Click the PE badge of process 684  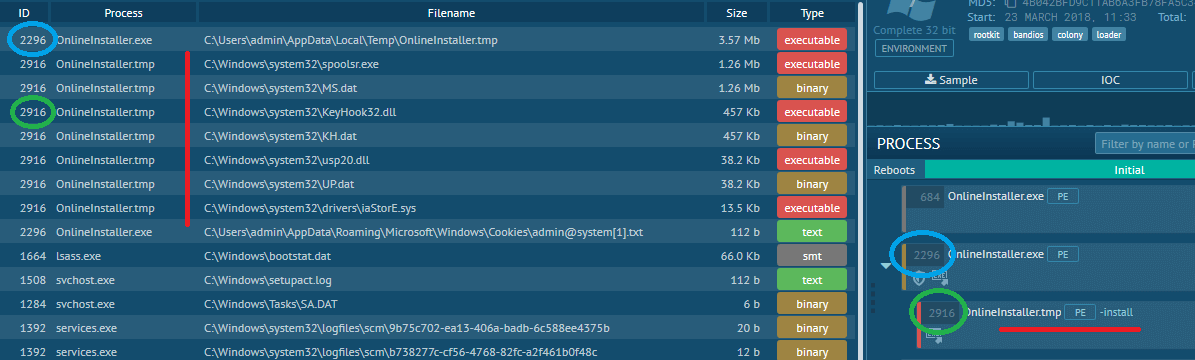point(1062,197)
